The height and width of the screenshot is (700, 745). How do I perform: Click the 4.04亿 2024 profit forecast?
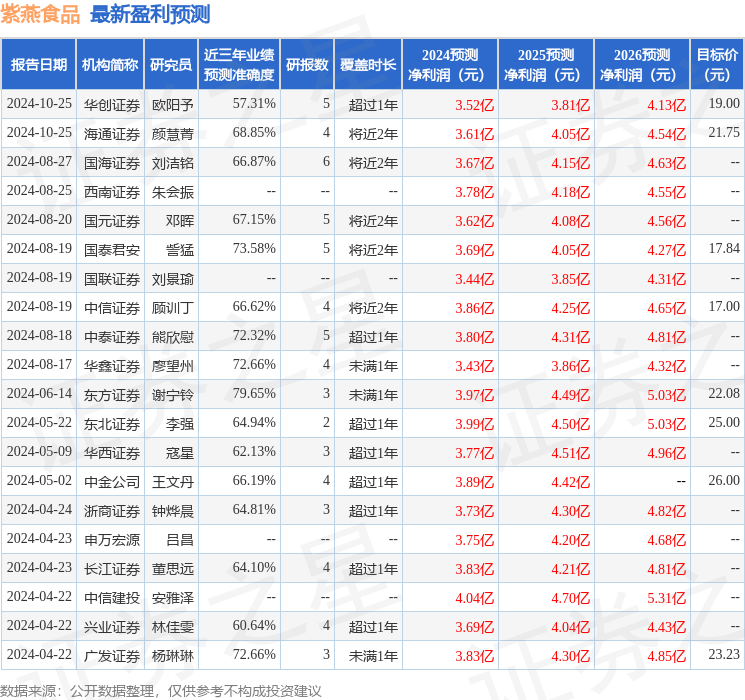[474, 598]
